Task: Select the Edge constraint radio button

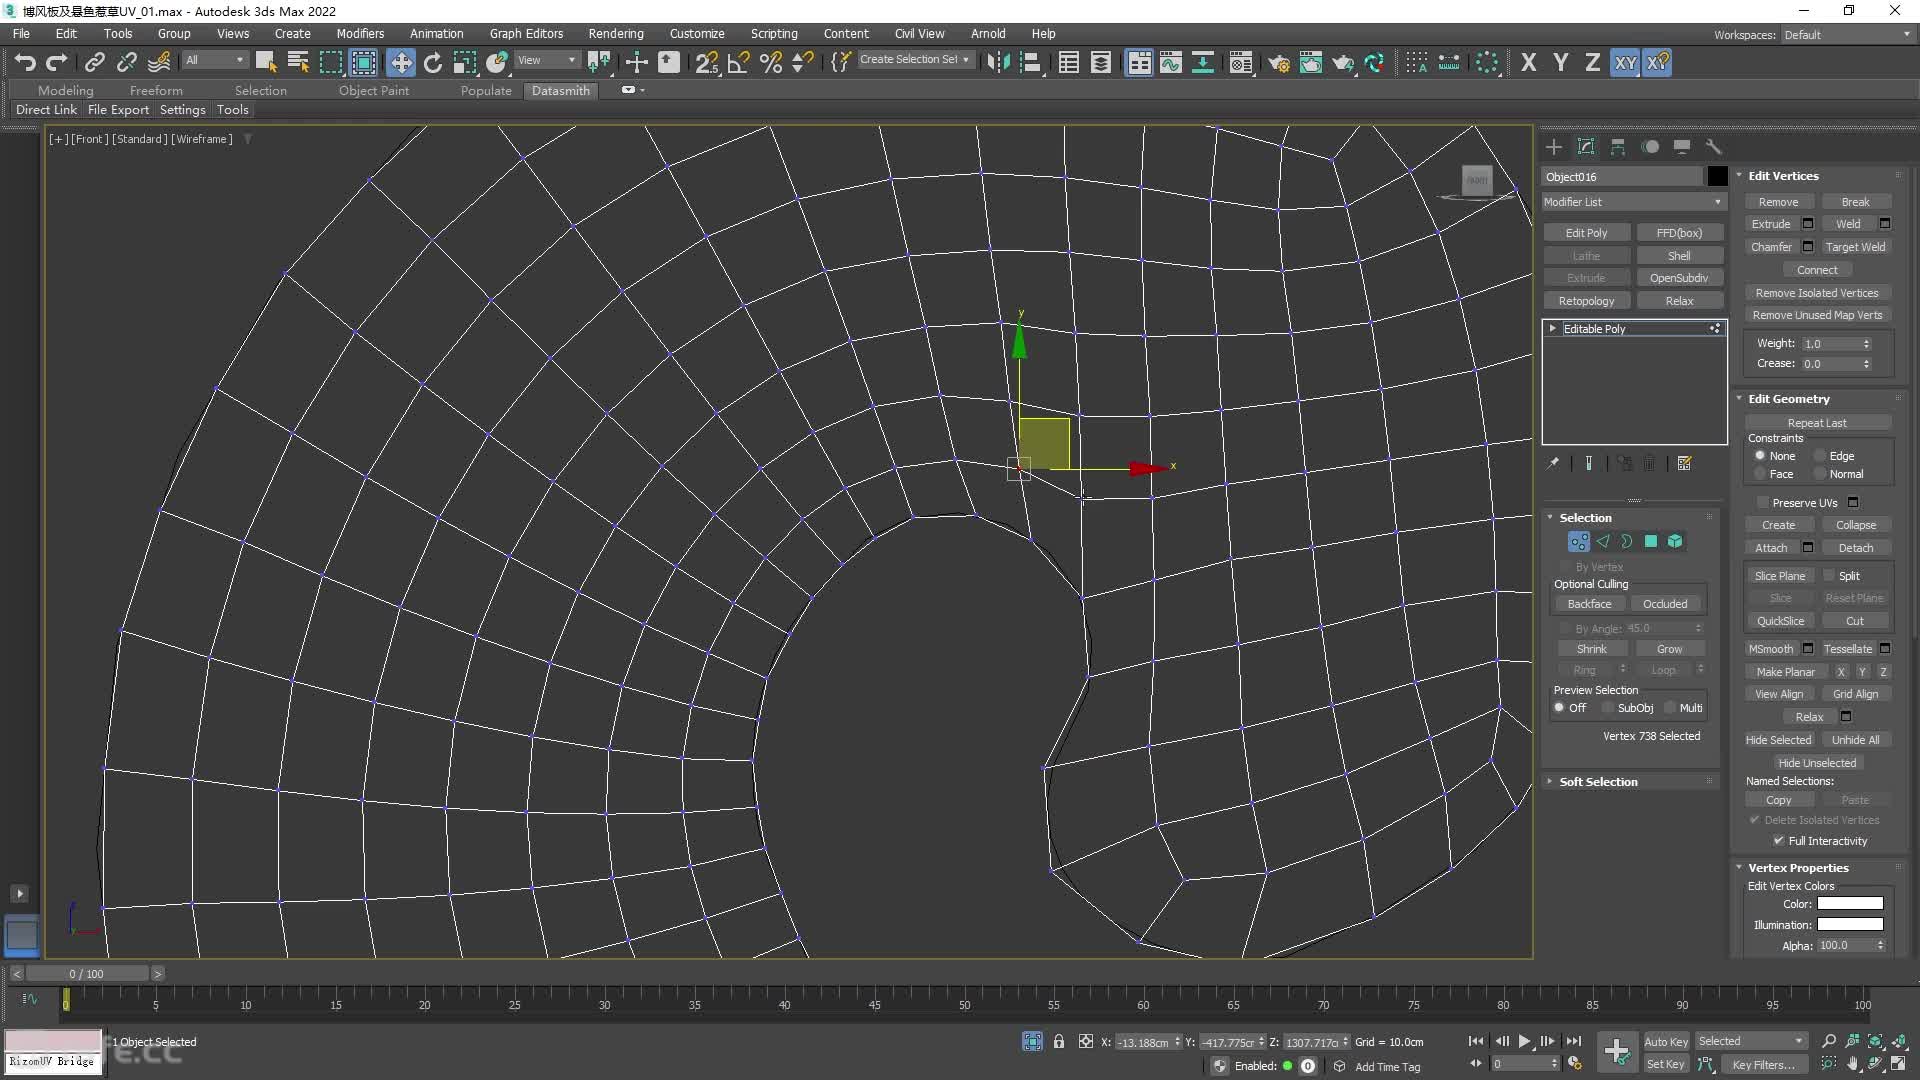Action: [1820, 456]
